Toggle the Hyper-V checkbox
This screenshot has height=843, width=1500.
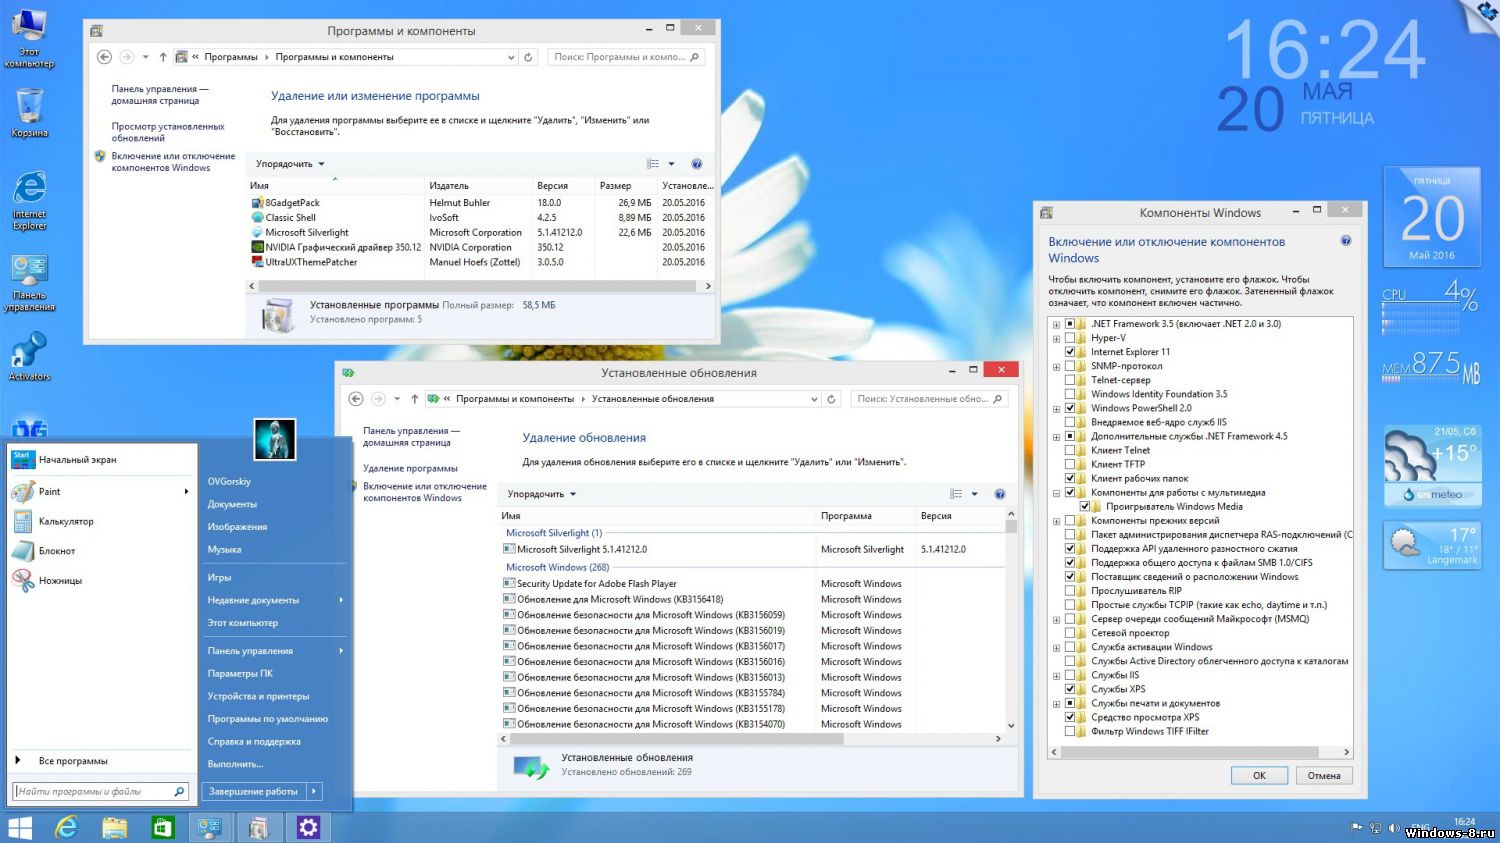1070,338
